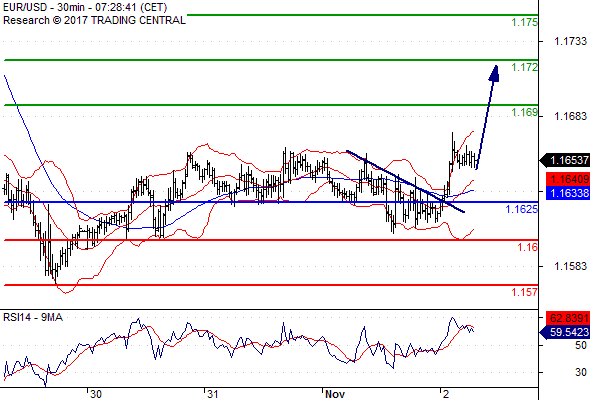Click the black 1.16537 current price tag
590x400 pixels.
point(565,161)
